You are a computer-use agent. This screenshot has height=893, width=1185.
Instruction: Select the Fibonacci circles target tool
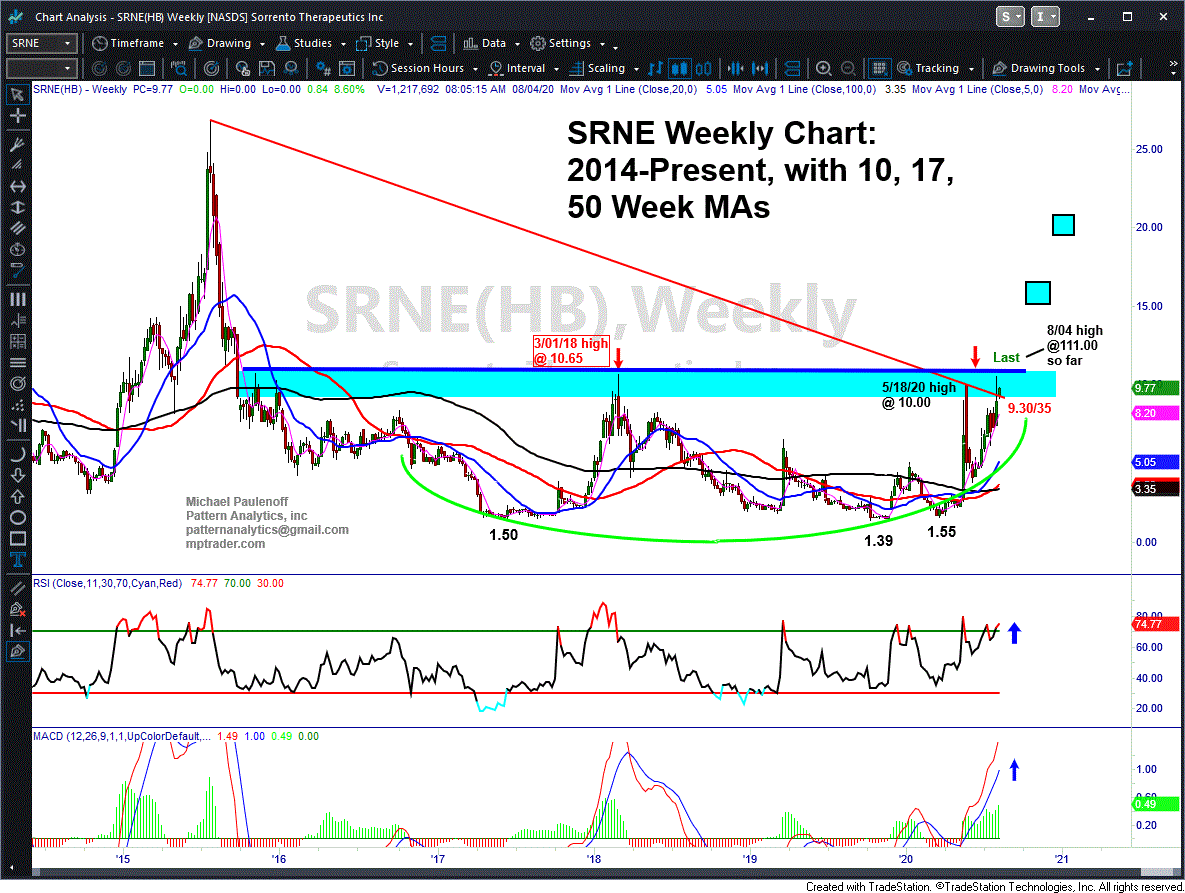coord(17,384)
